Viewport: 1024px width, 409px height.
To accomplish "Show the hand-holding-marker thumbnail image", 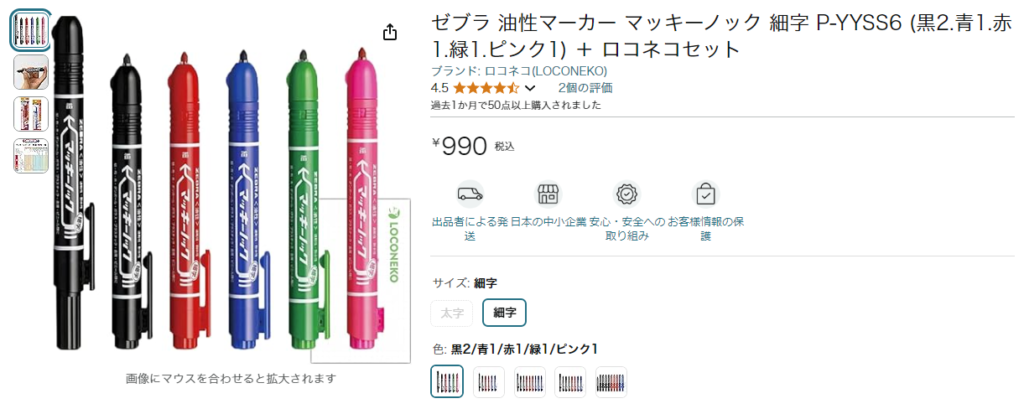I will [31, 73].
